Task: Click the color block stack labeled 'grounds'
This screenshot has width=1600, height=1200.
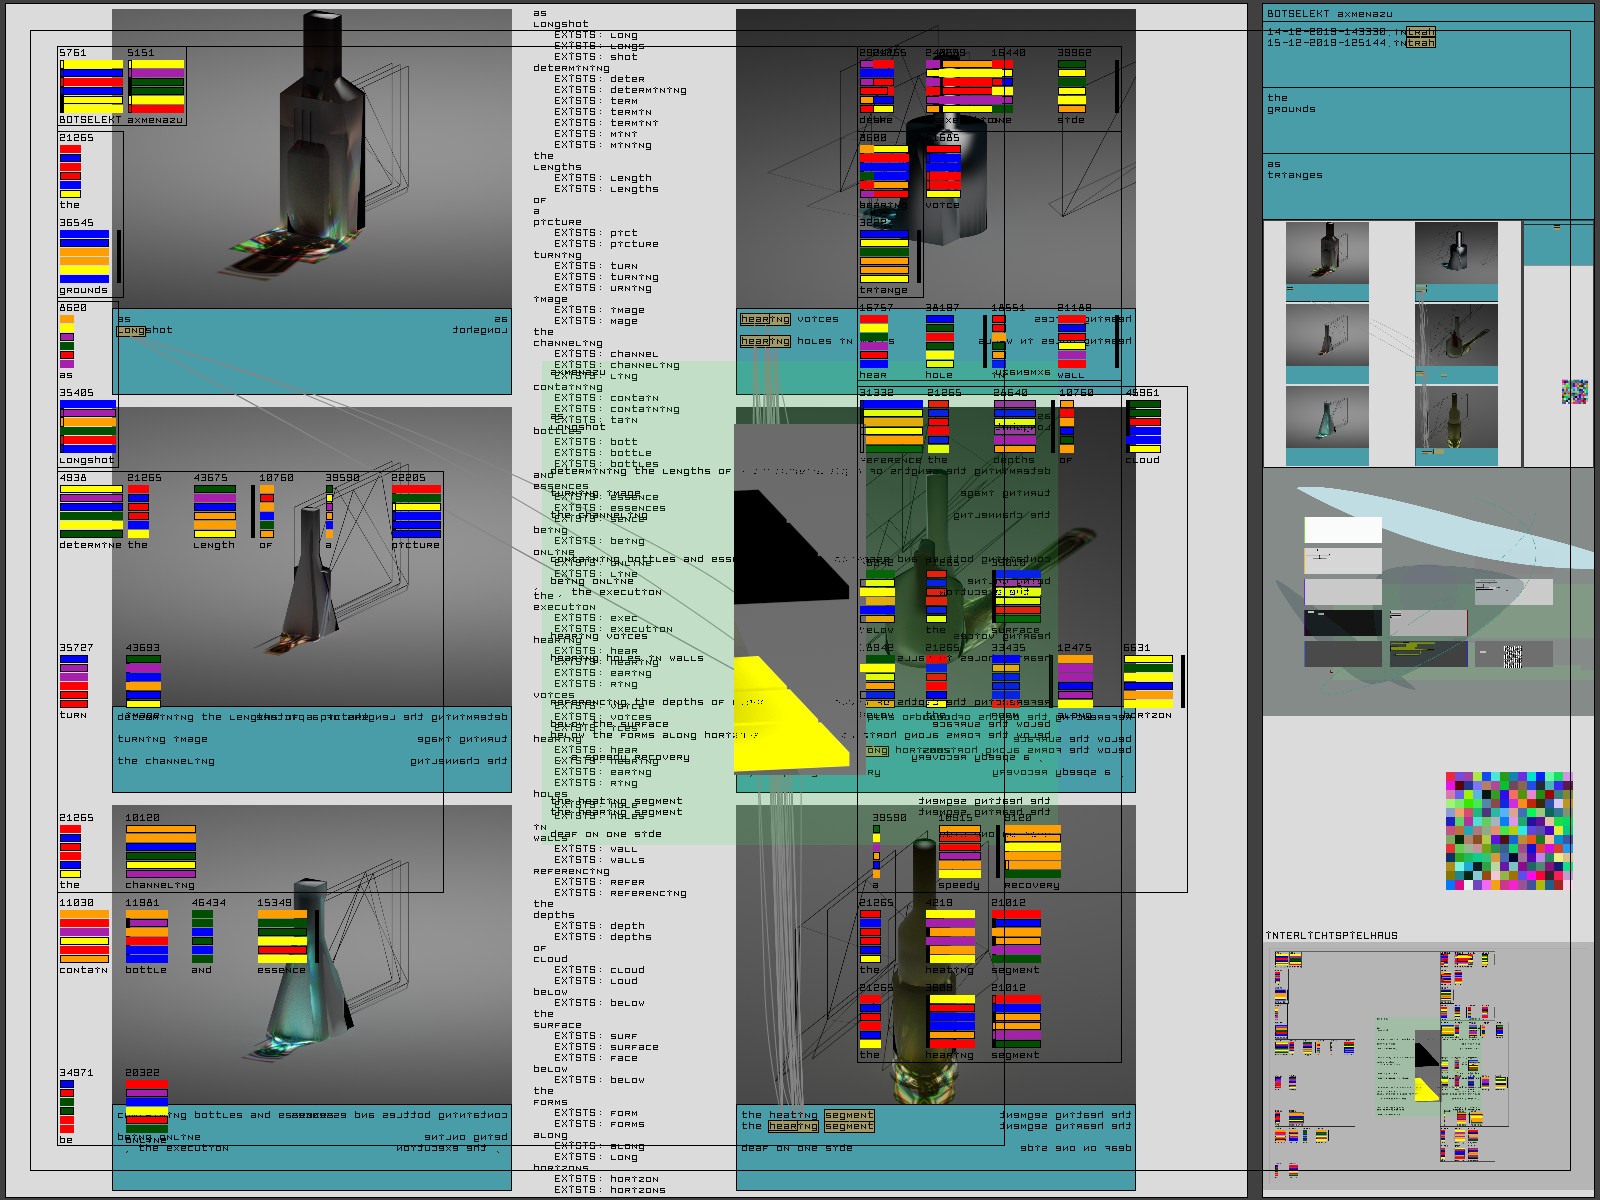Action: coord(84,256)
